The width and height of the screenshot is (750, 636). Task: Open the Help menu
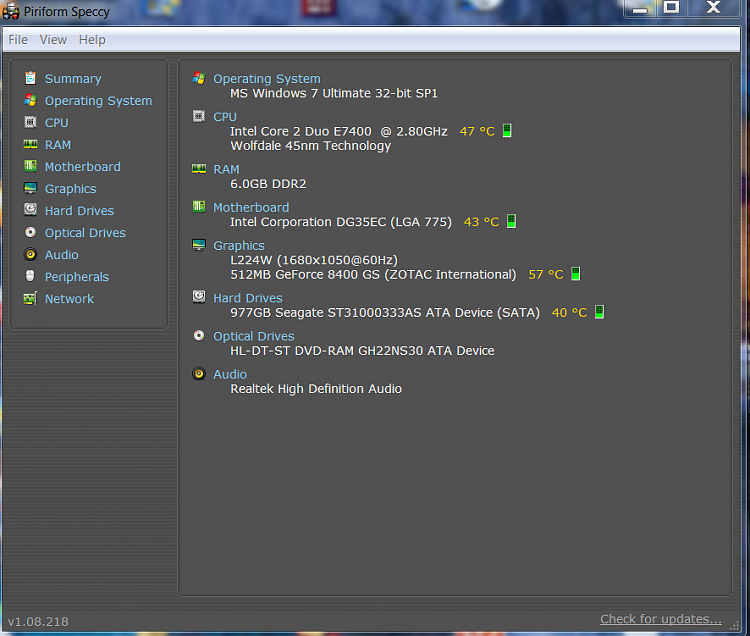point(92,40)
